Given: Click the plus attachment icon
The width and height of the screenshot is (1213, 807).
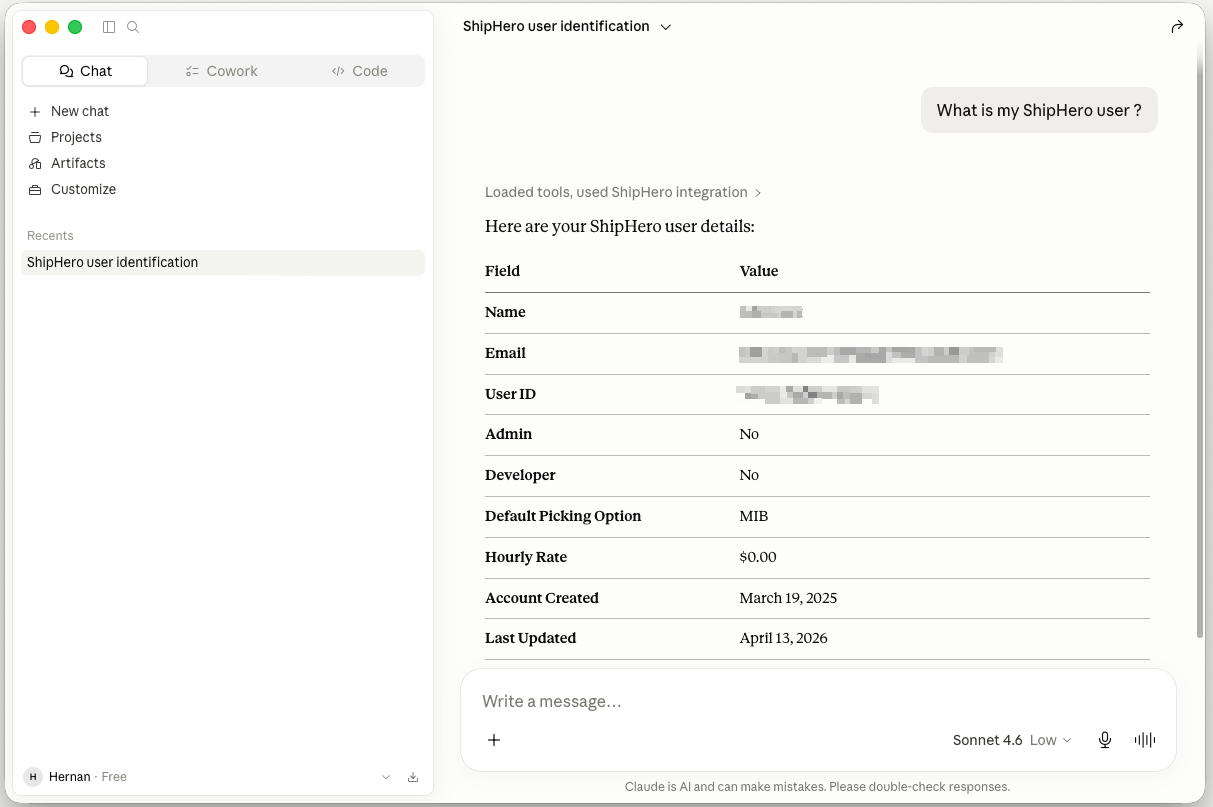Looking at the screenshot, I should point(494,740).
